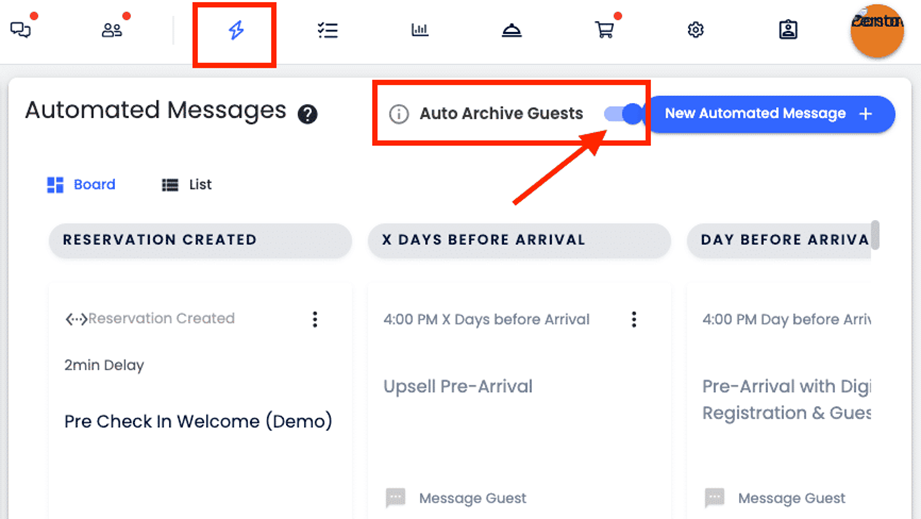
Task: Switch to the List view tab
Action: tap(187, 185)
